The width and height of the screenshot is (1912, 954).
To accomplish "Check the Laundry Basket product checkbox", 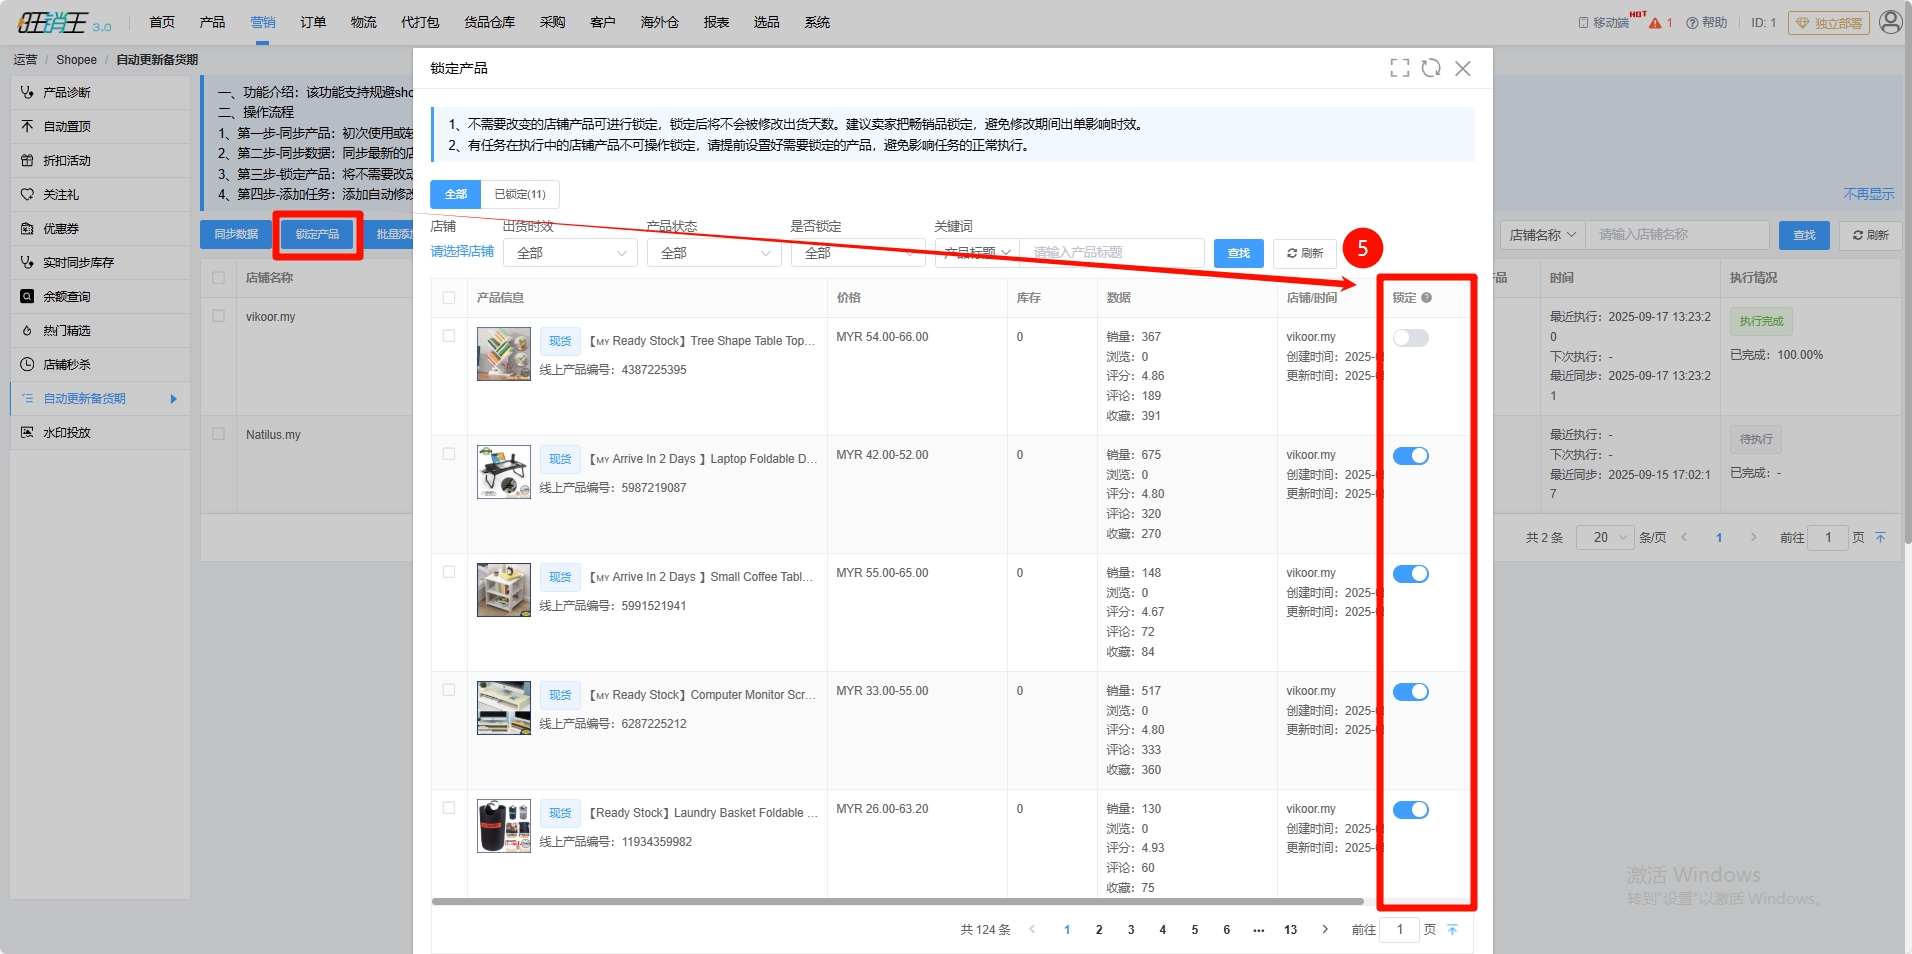I will coord(449,808).
